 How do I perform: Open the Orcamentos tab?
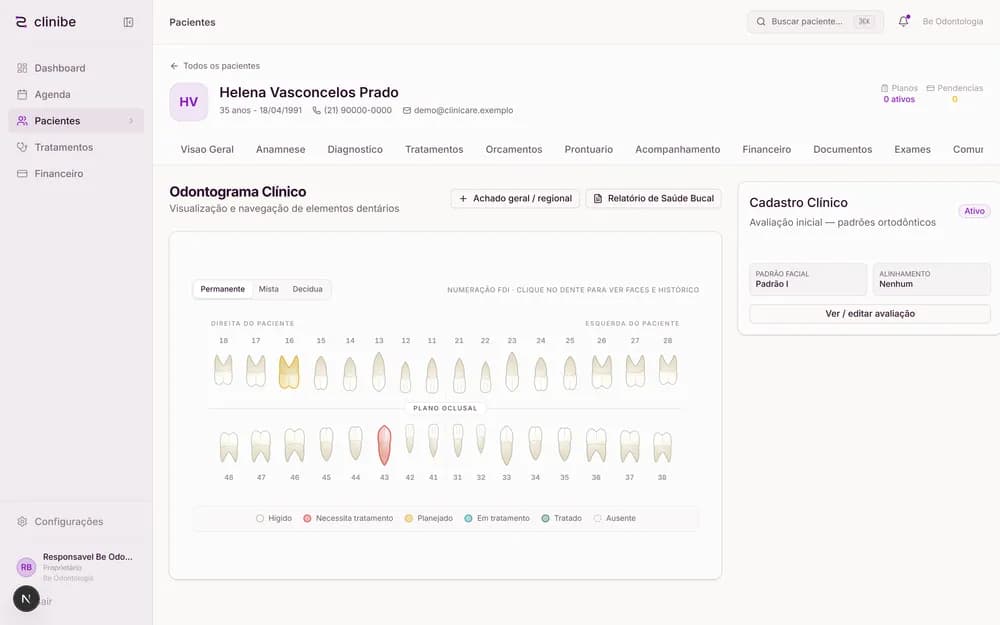pyautogui.click(x=514, y=149)
